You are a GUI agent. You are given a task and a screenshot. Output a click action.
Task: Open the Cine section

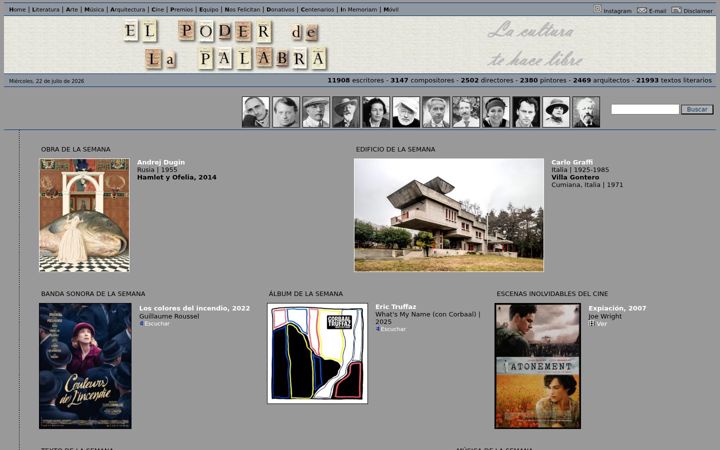click(x=158, y=9)
